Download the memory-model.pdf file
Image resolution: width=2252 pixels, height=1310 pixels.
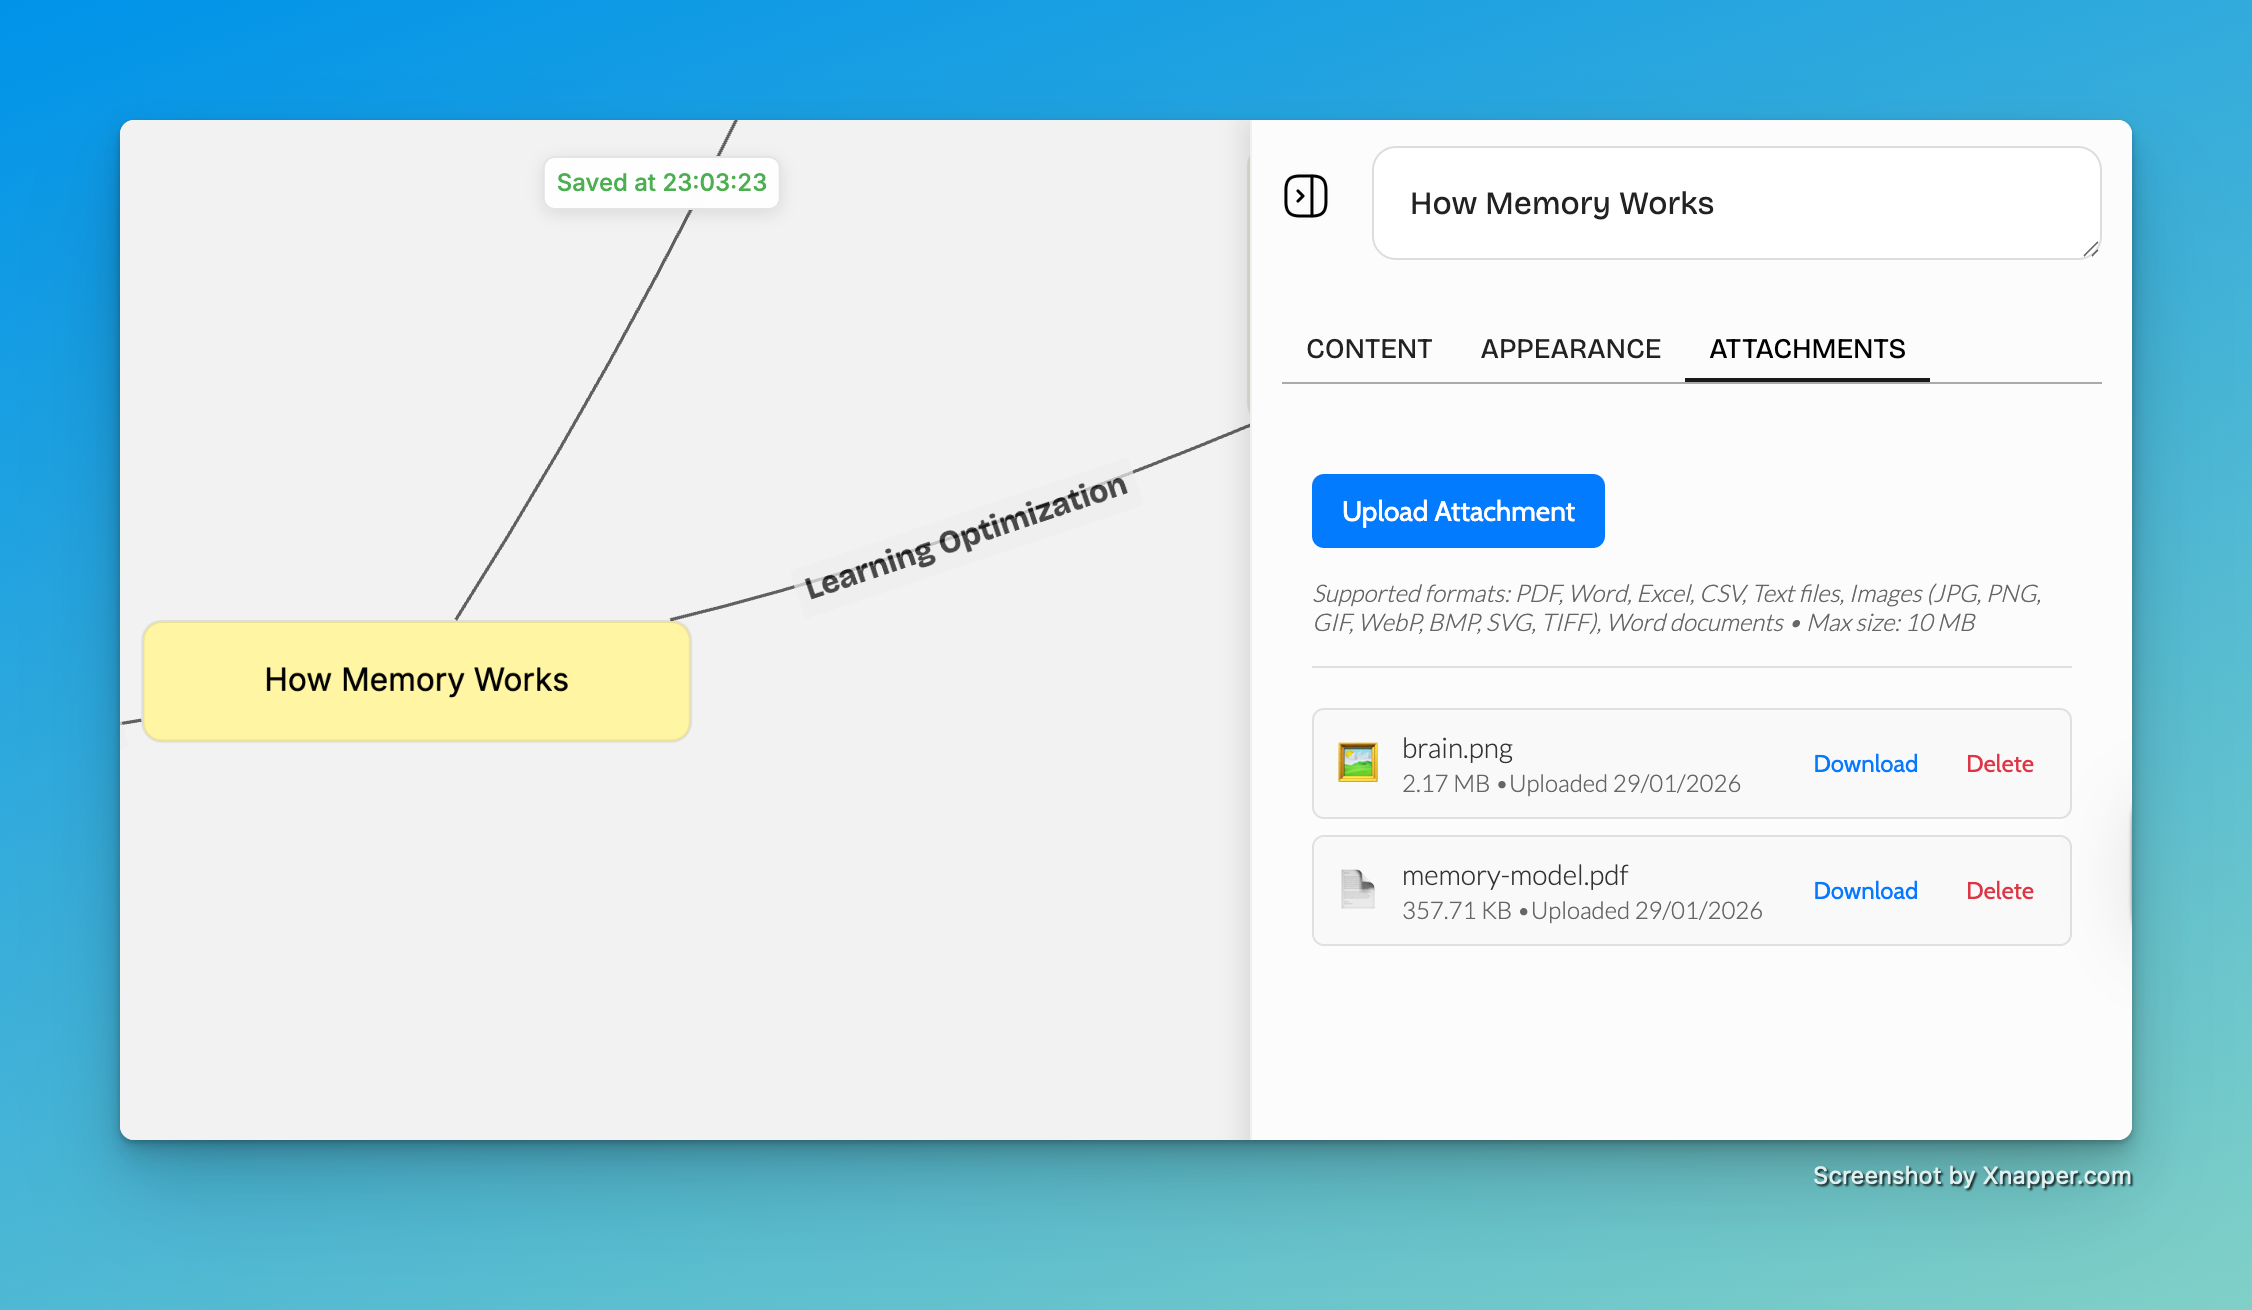click(1865, 890)
